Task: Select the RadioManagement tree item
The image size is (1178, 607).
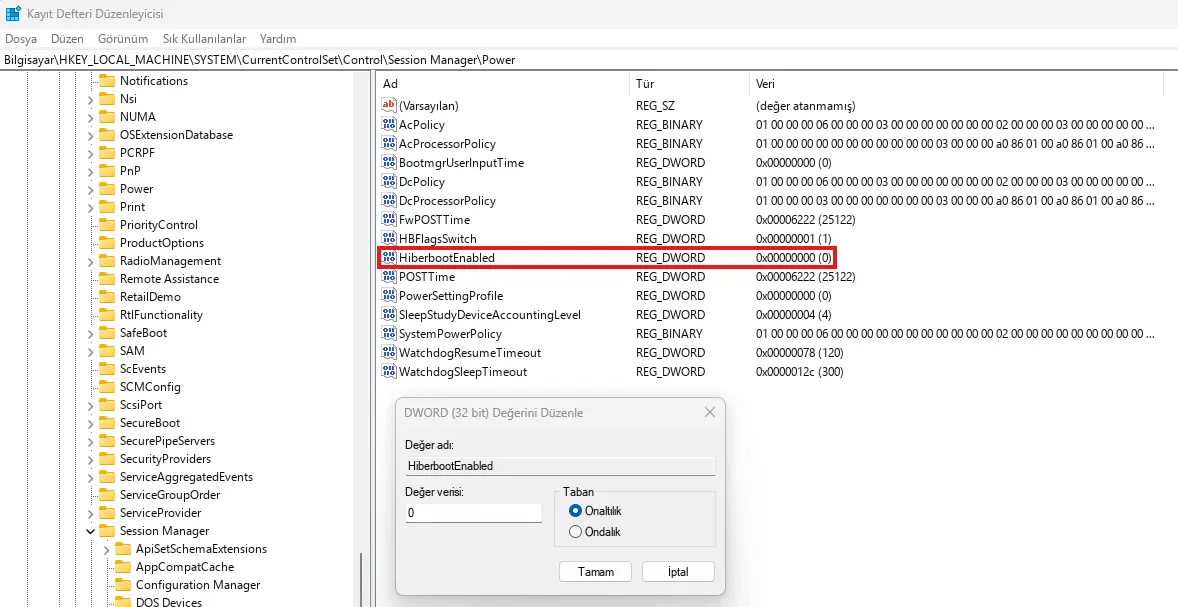Action: 171,261
